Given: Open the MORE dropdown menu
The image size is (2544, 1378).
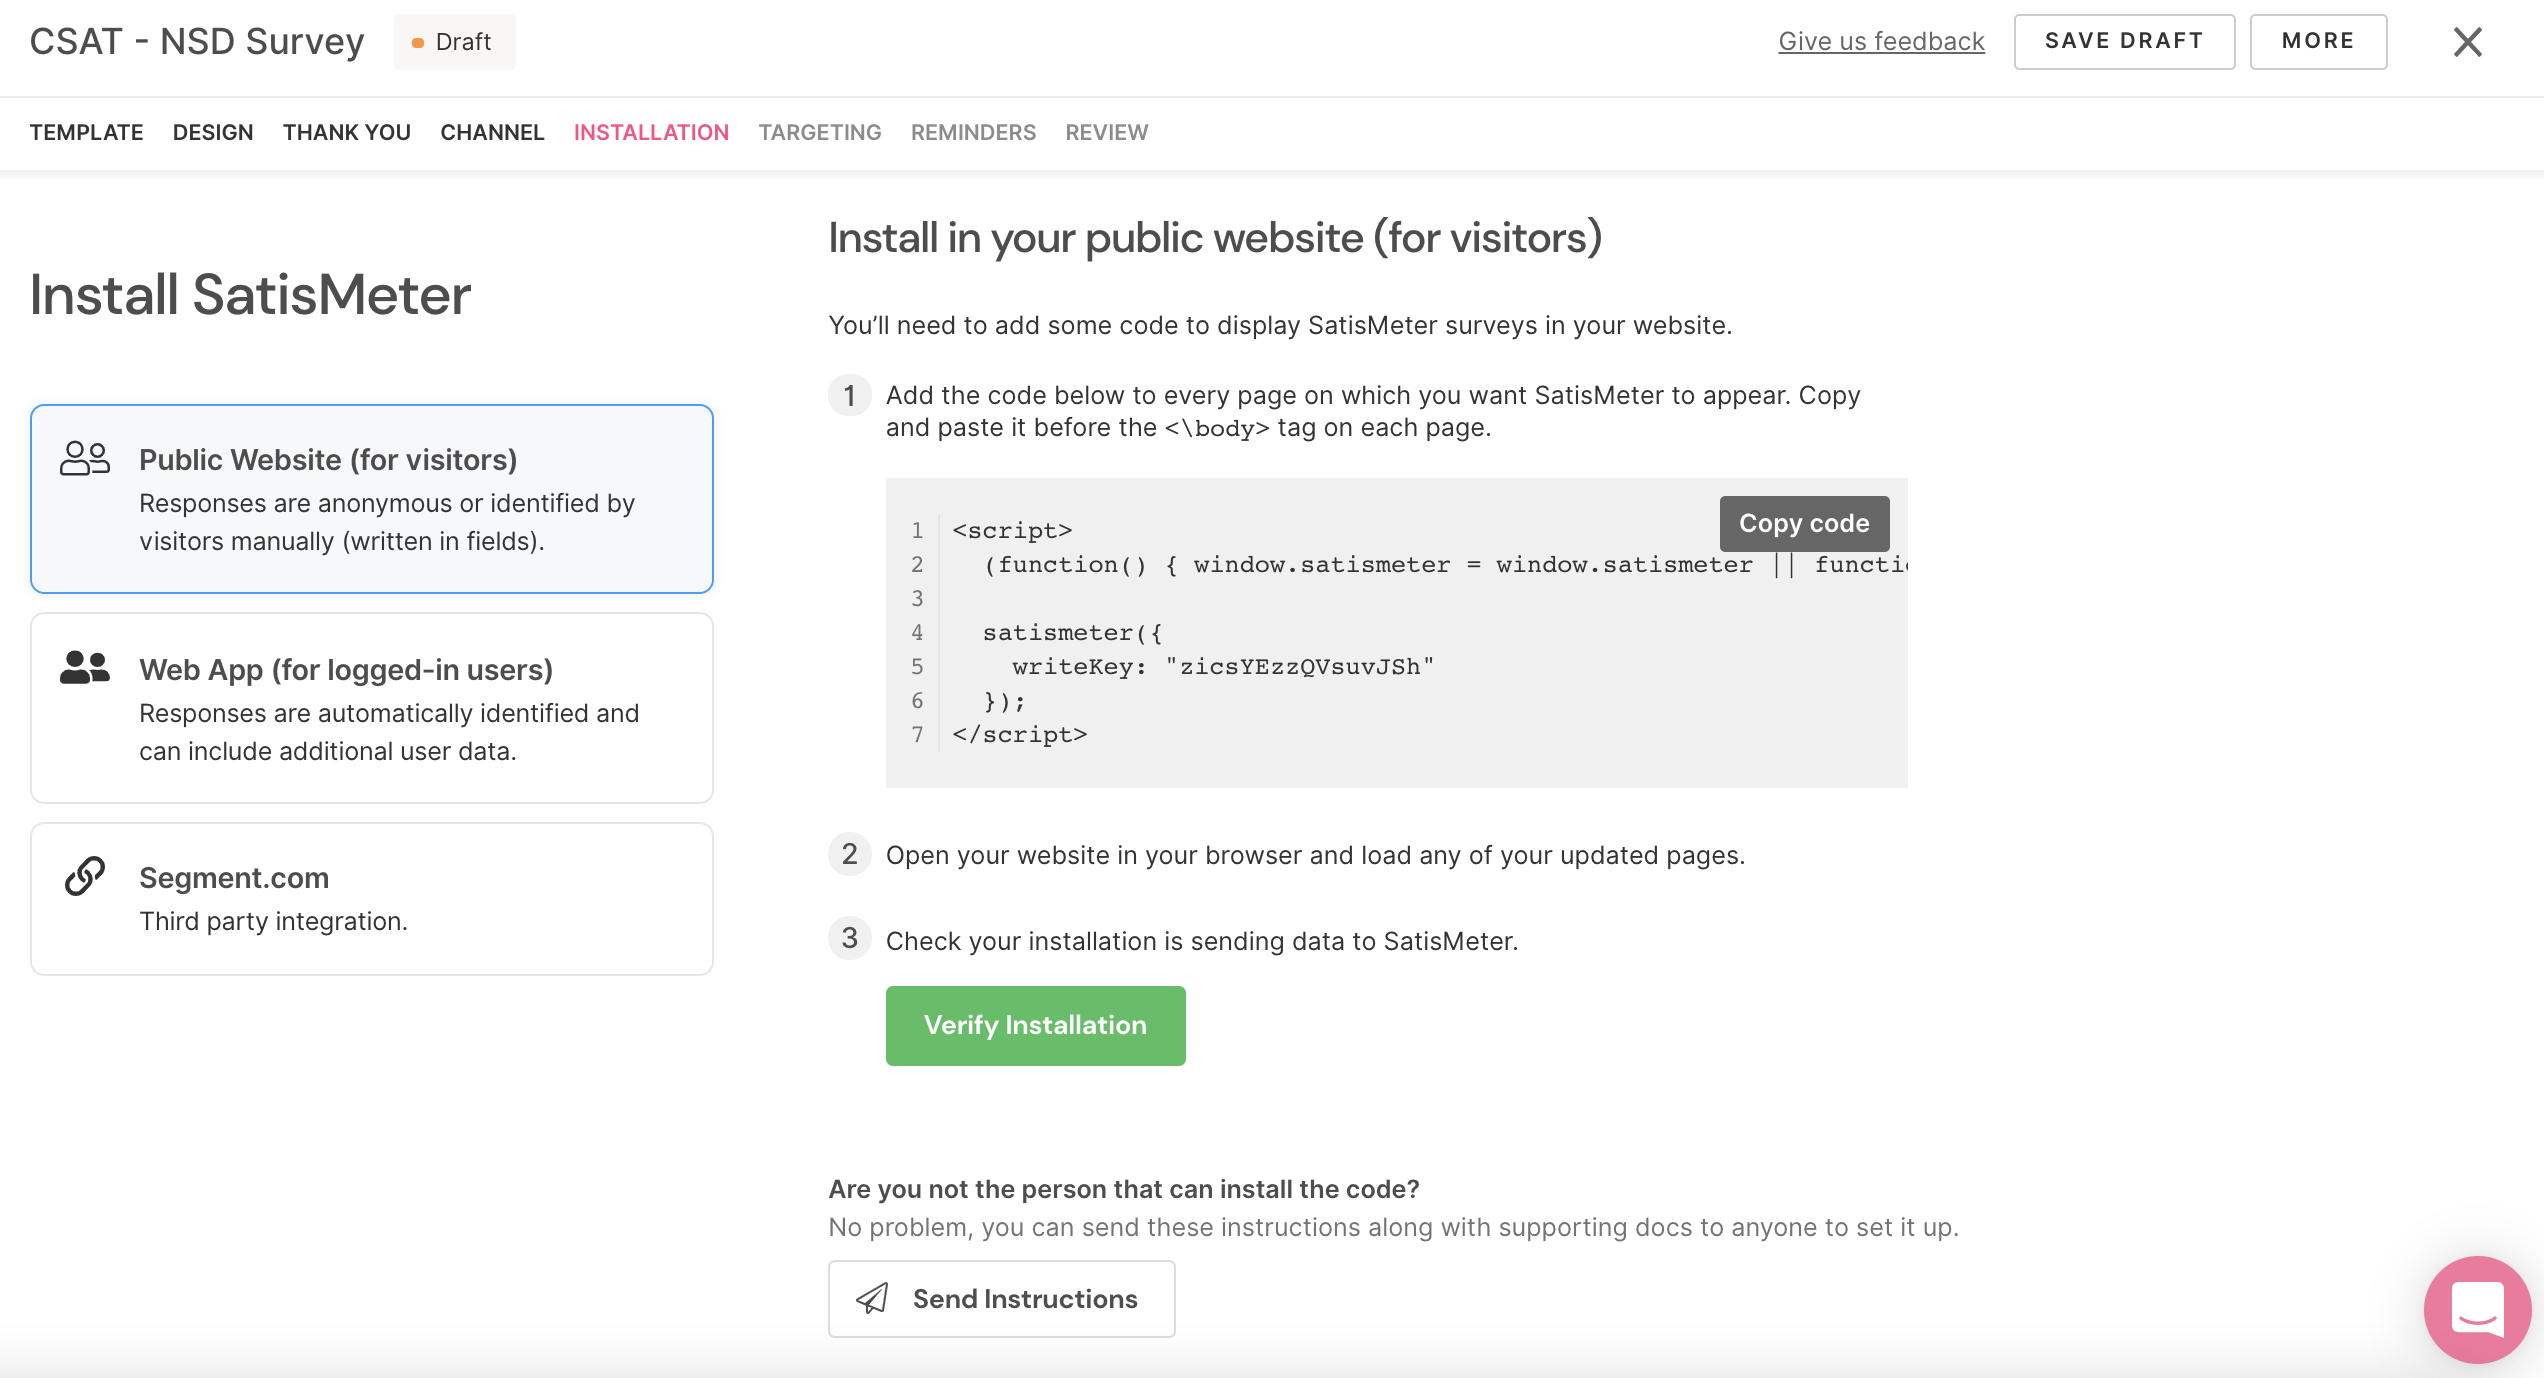Looking at the screenshot, I should 2318,41.
